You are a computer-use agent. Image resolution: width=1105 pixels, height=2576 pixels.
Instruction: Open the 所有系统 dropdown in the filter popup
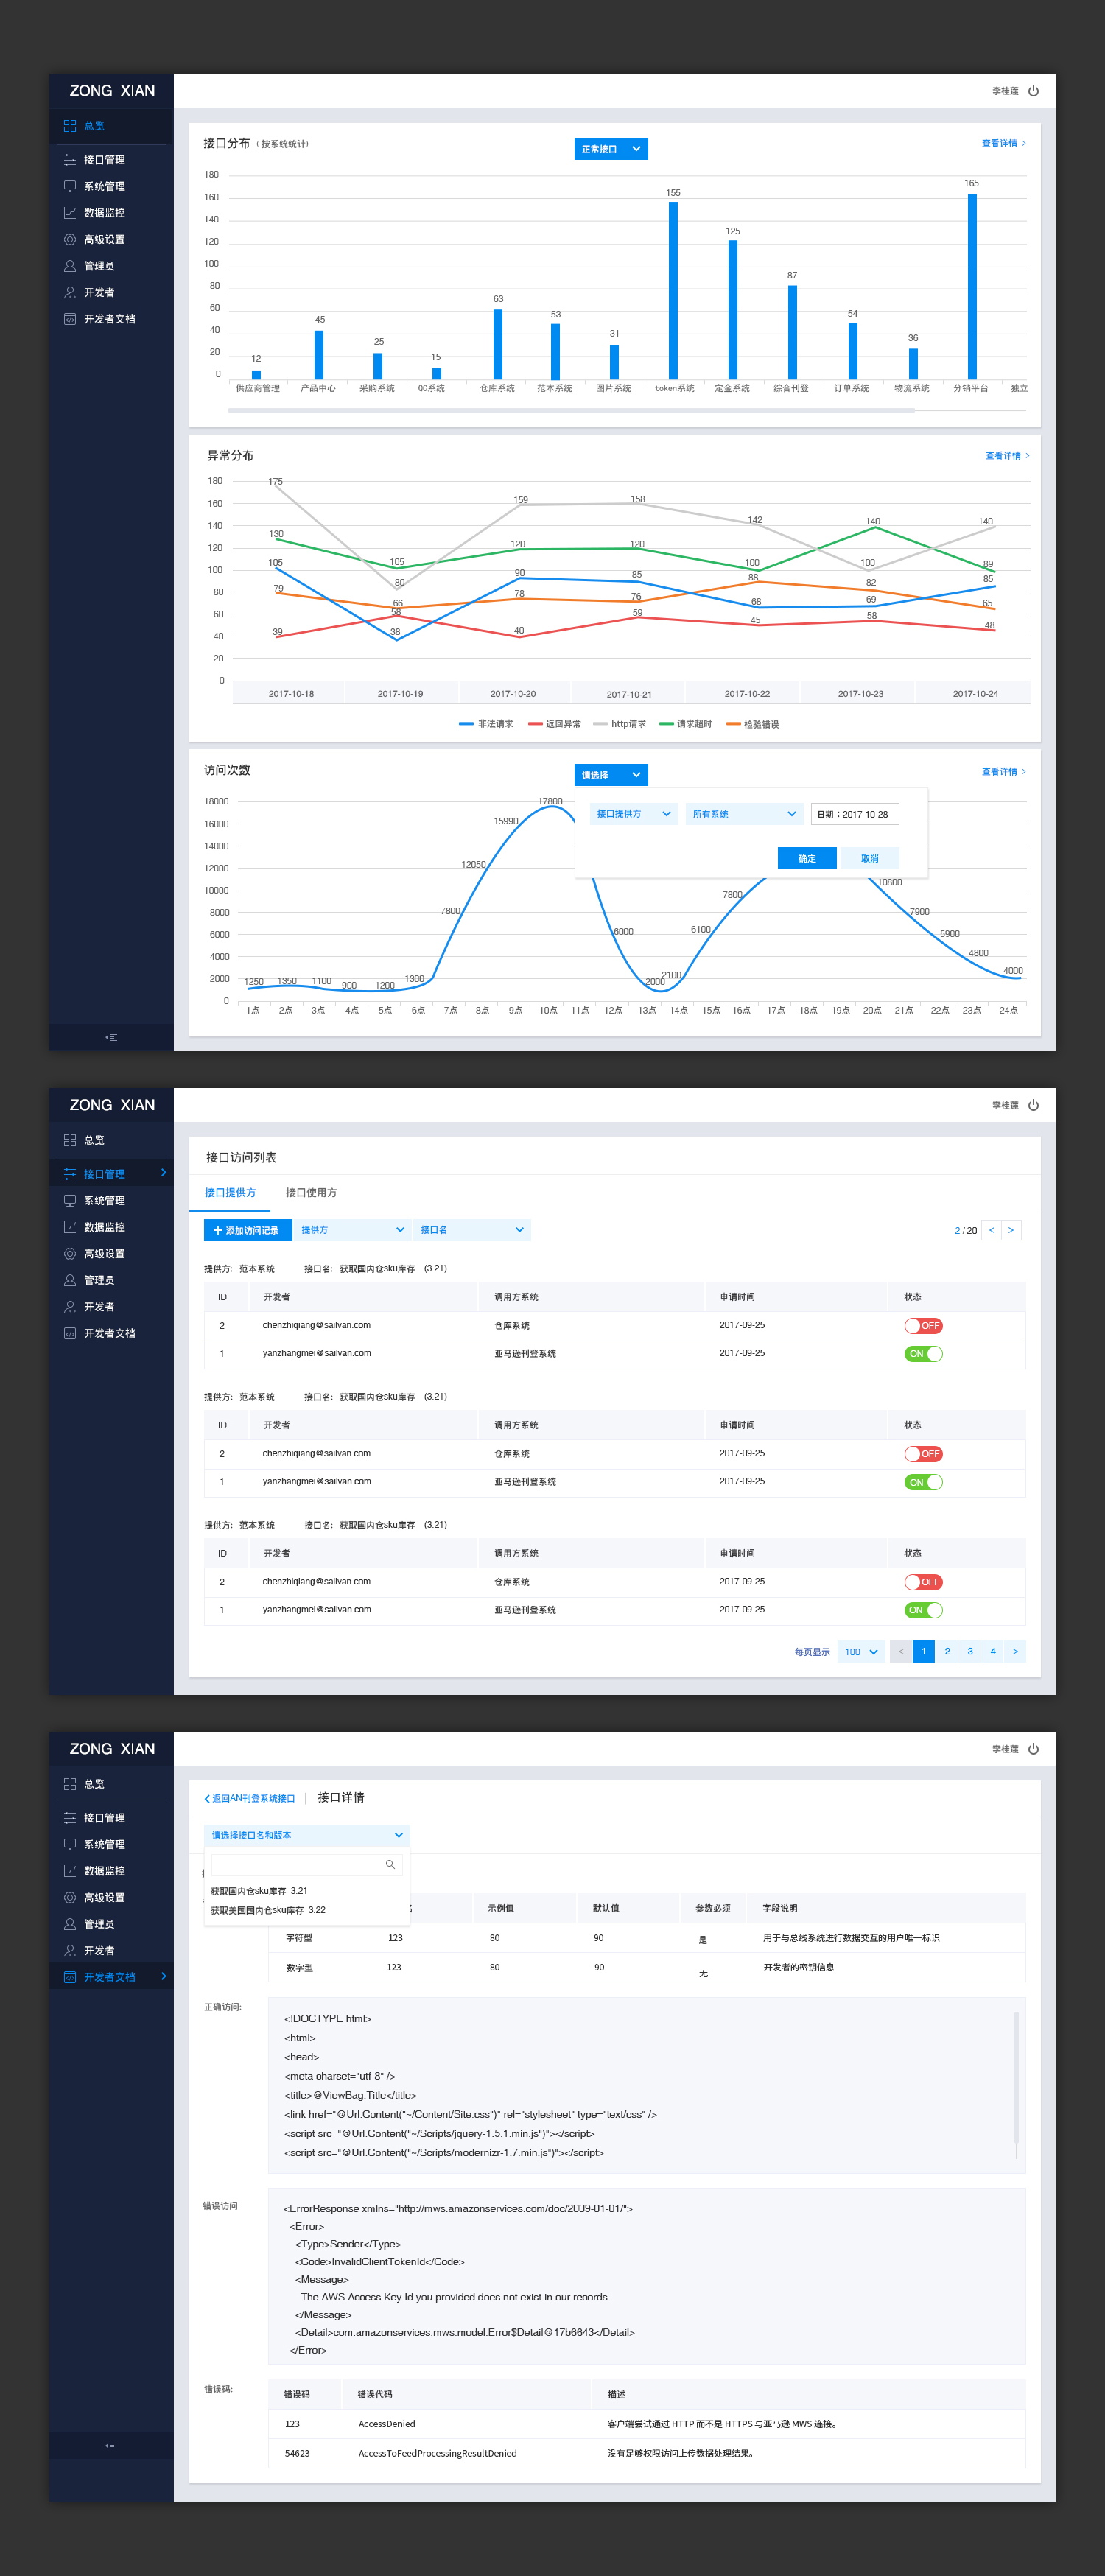[x=744, y=814]
